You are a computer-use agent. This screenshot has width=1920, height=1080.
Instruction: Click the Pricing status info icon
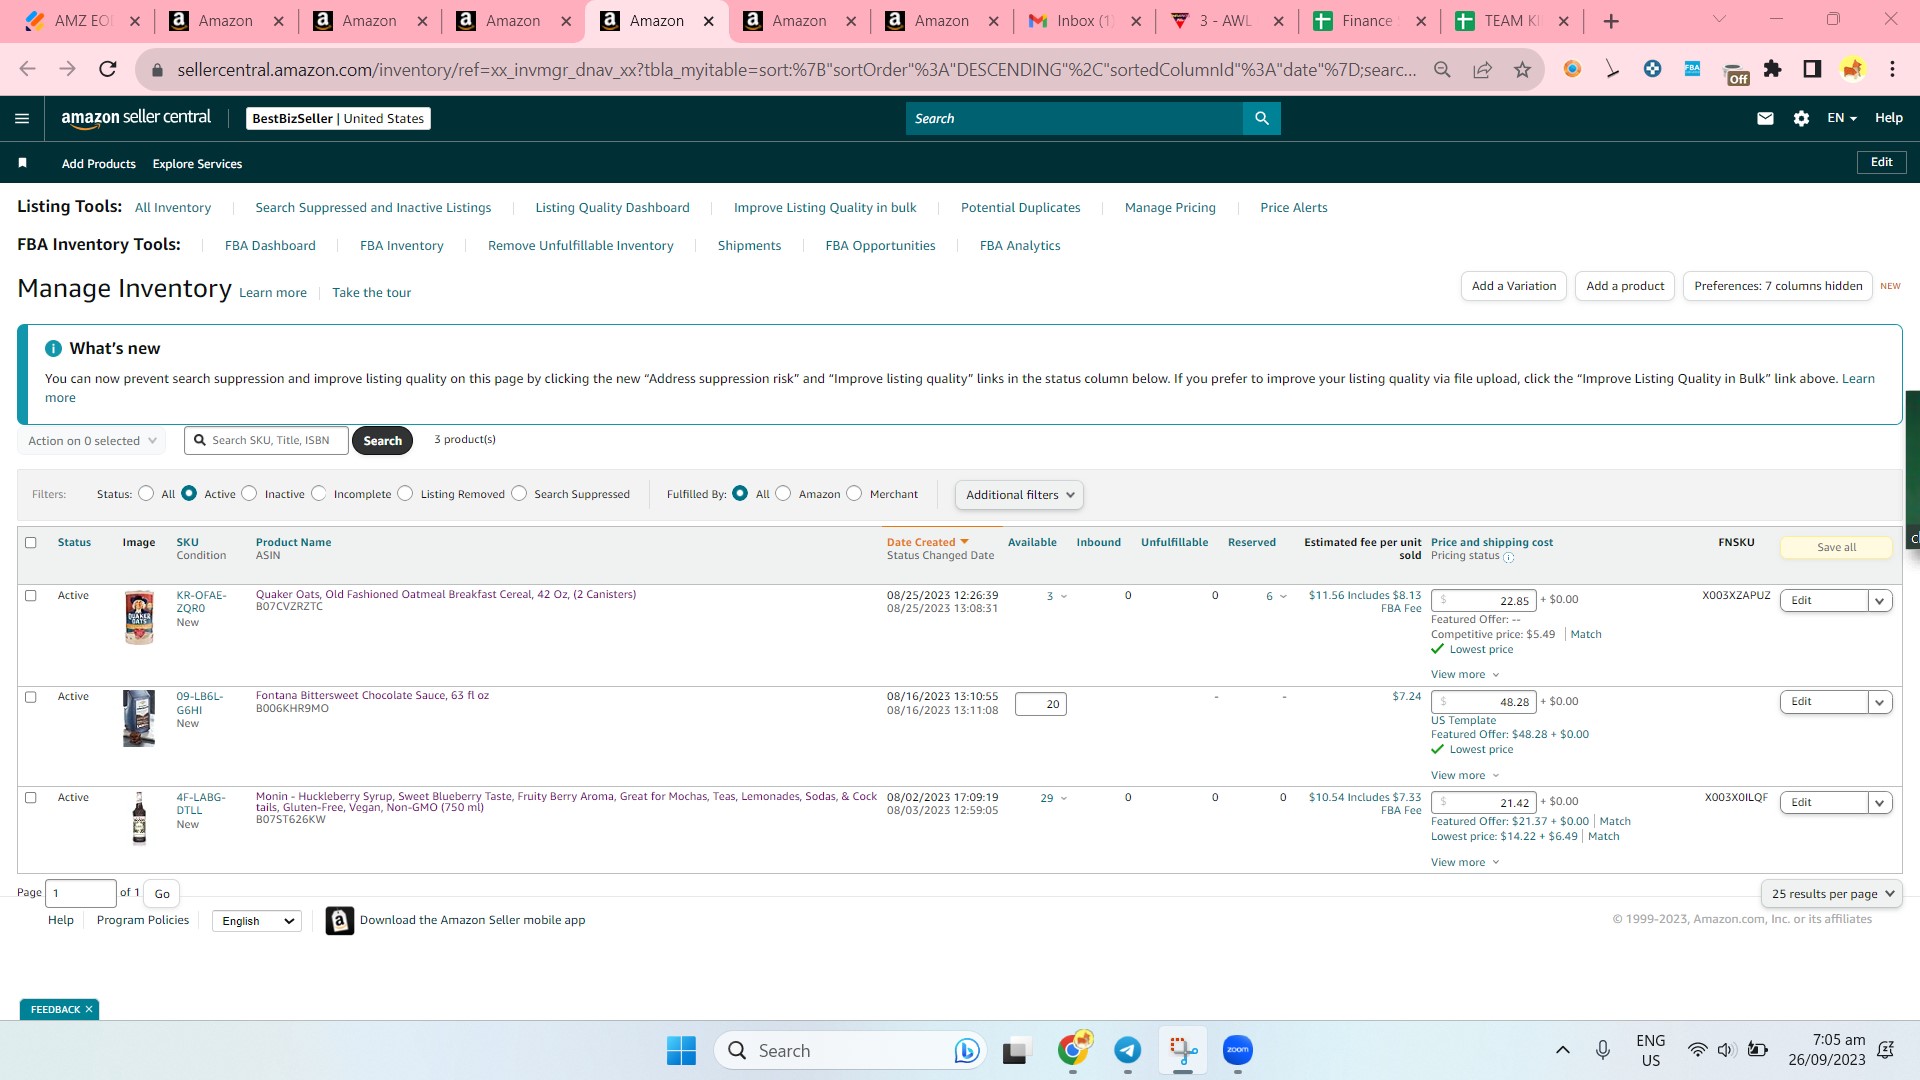(1508, 557)
